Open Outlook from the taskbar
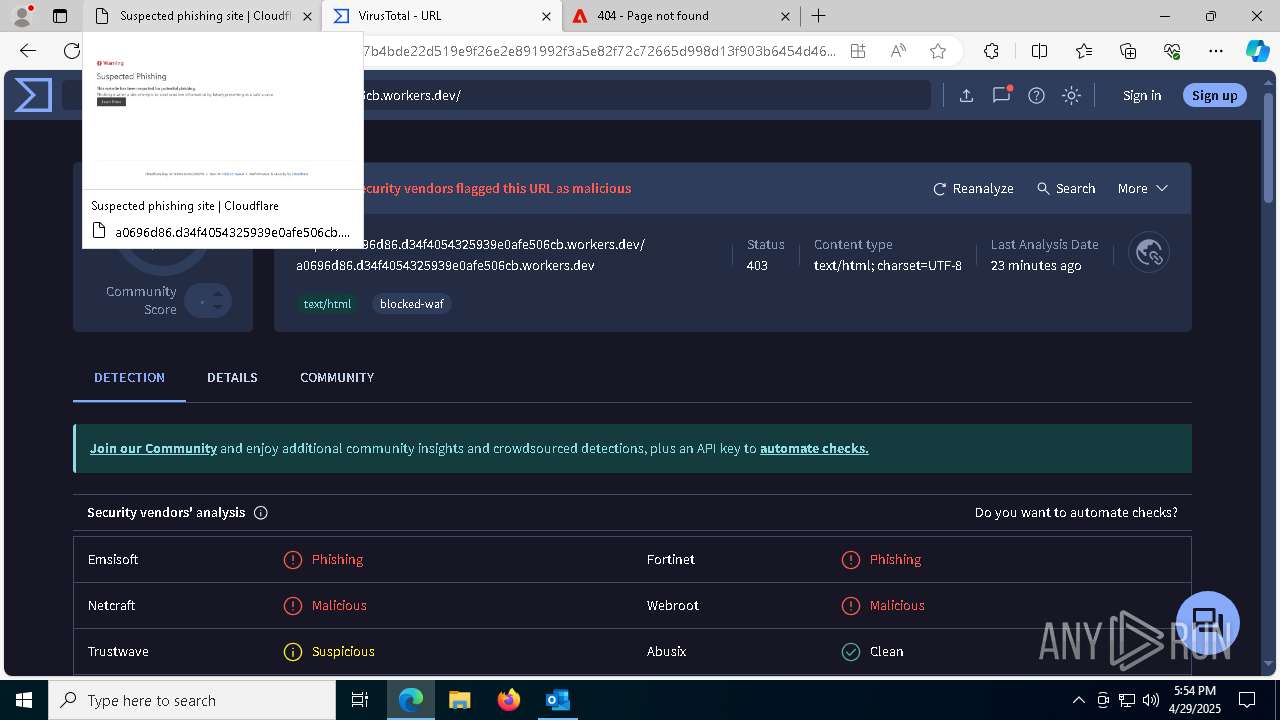The height and width of the screenshot is (720, 1280). pos(557,700)
